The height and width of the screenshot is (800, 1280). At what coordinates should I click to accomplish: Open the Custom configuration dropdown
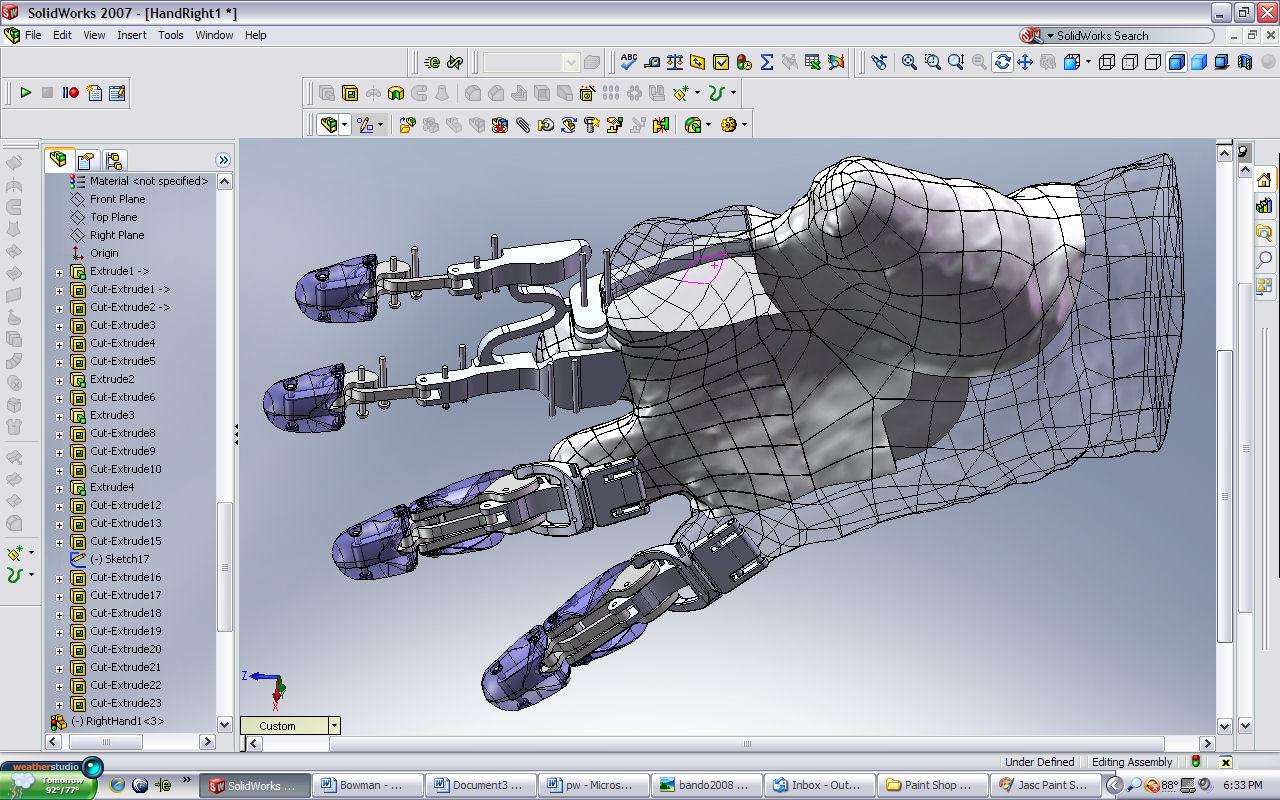pyautogui.click(x=335, y=725)
